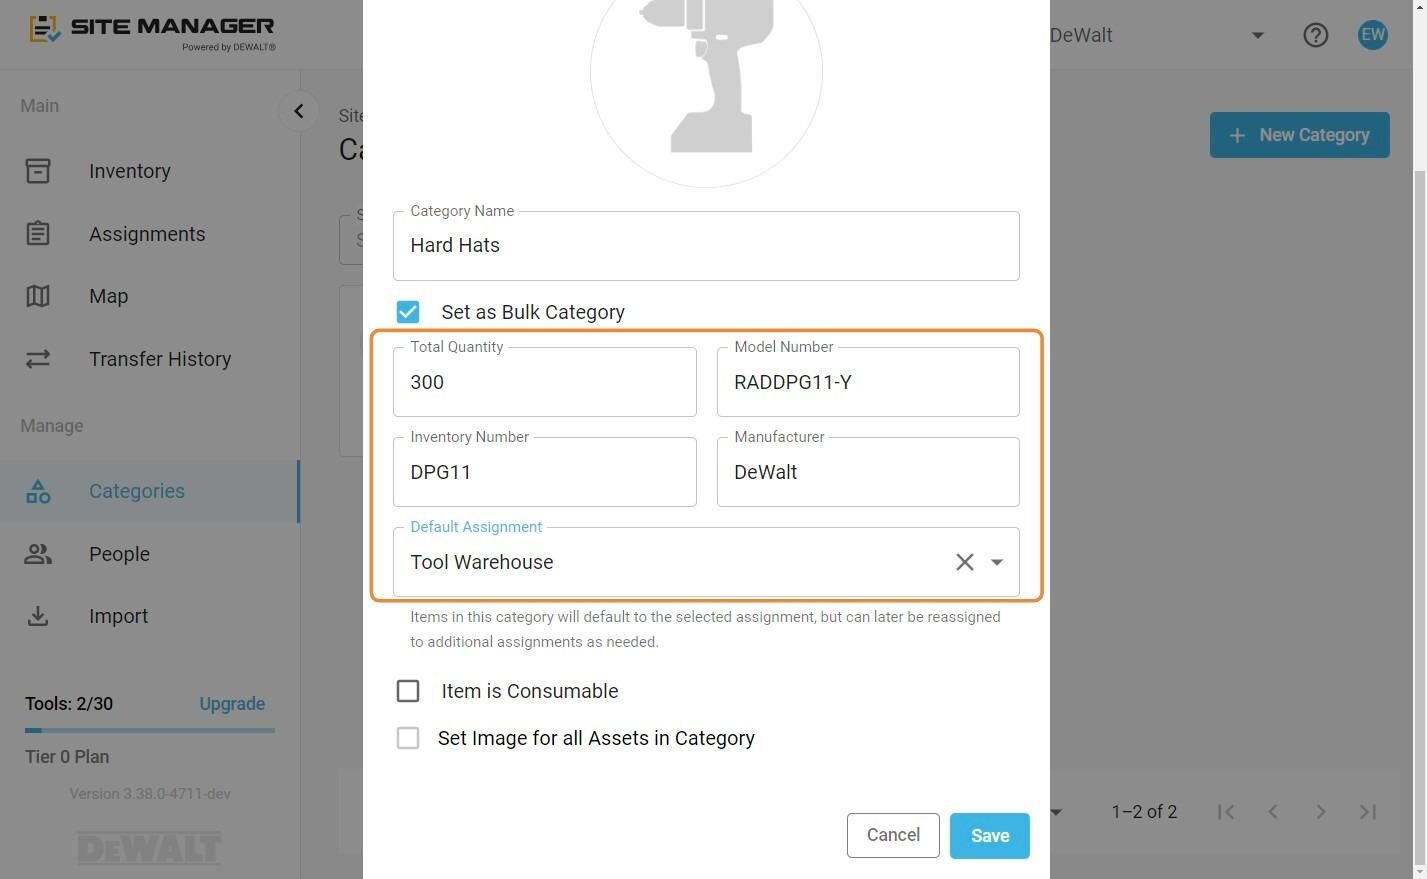Open the DeWalt organization dropdown
Screen dimensions: 1427x879
click(1258, 35)
